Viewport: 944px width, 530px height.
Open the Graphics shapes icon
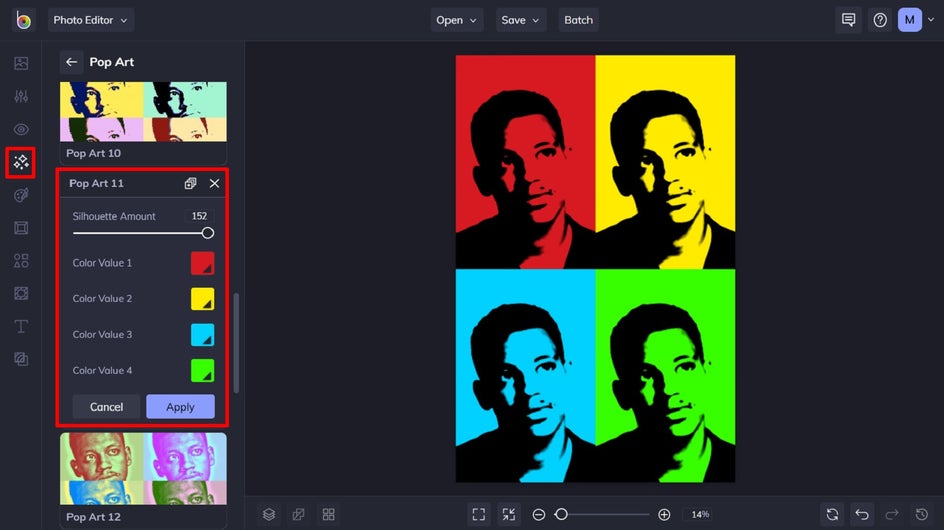click(x=21, y=261)
